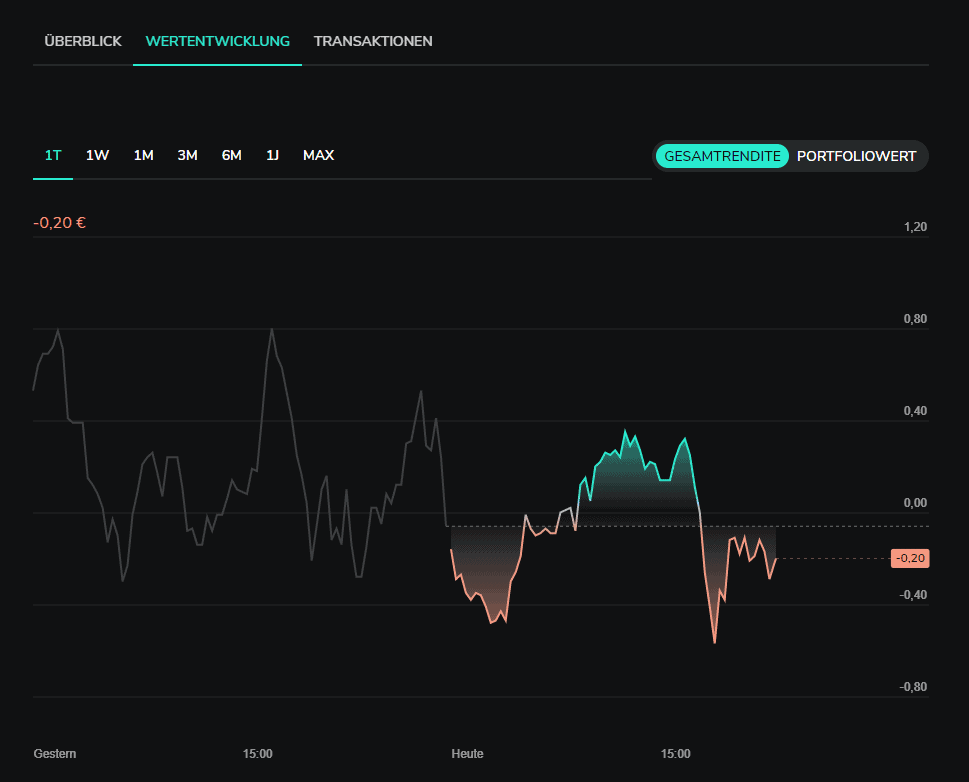
Task: Display the 6M time range
Action: 231,155
